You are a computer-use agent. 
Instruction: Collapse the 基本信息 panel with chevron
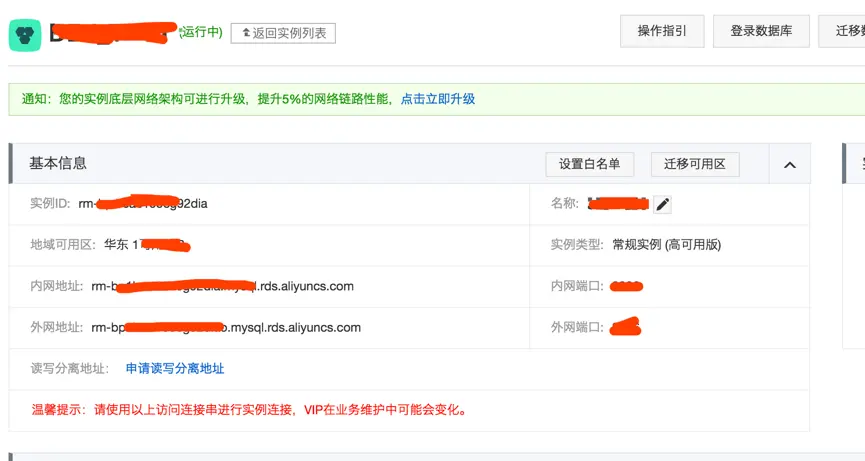pos(790,164)
